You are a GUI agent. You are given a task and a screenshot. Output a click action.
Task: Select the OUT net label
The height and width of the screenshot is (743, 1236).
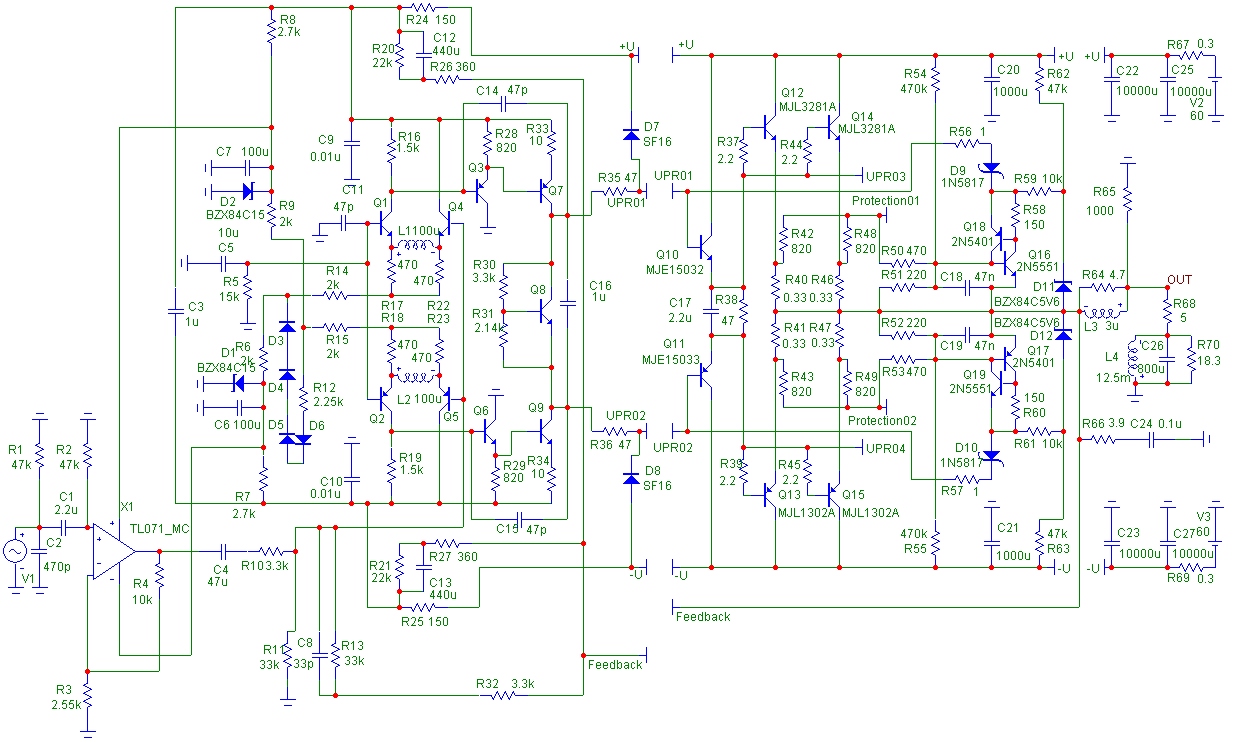click(x=1179, y=278)
